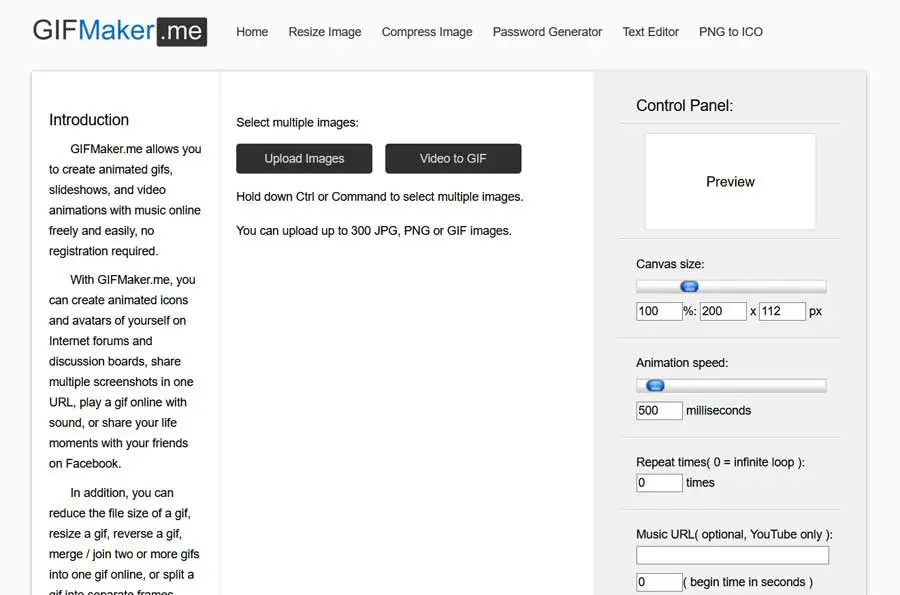This screenshot has width=900, height=595.
Task: Navigate to Password Generator
Action: pyautogui.click(x=547, y=32)
